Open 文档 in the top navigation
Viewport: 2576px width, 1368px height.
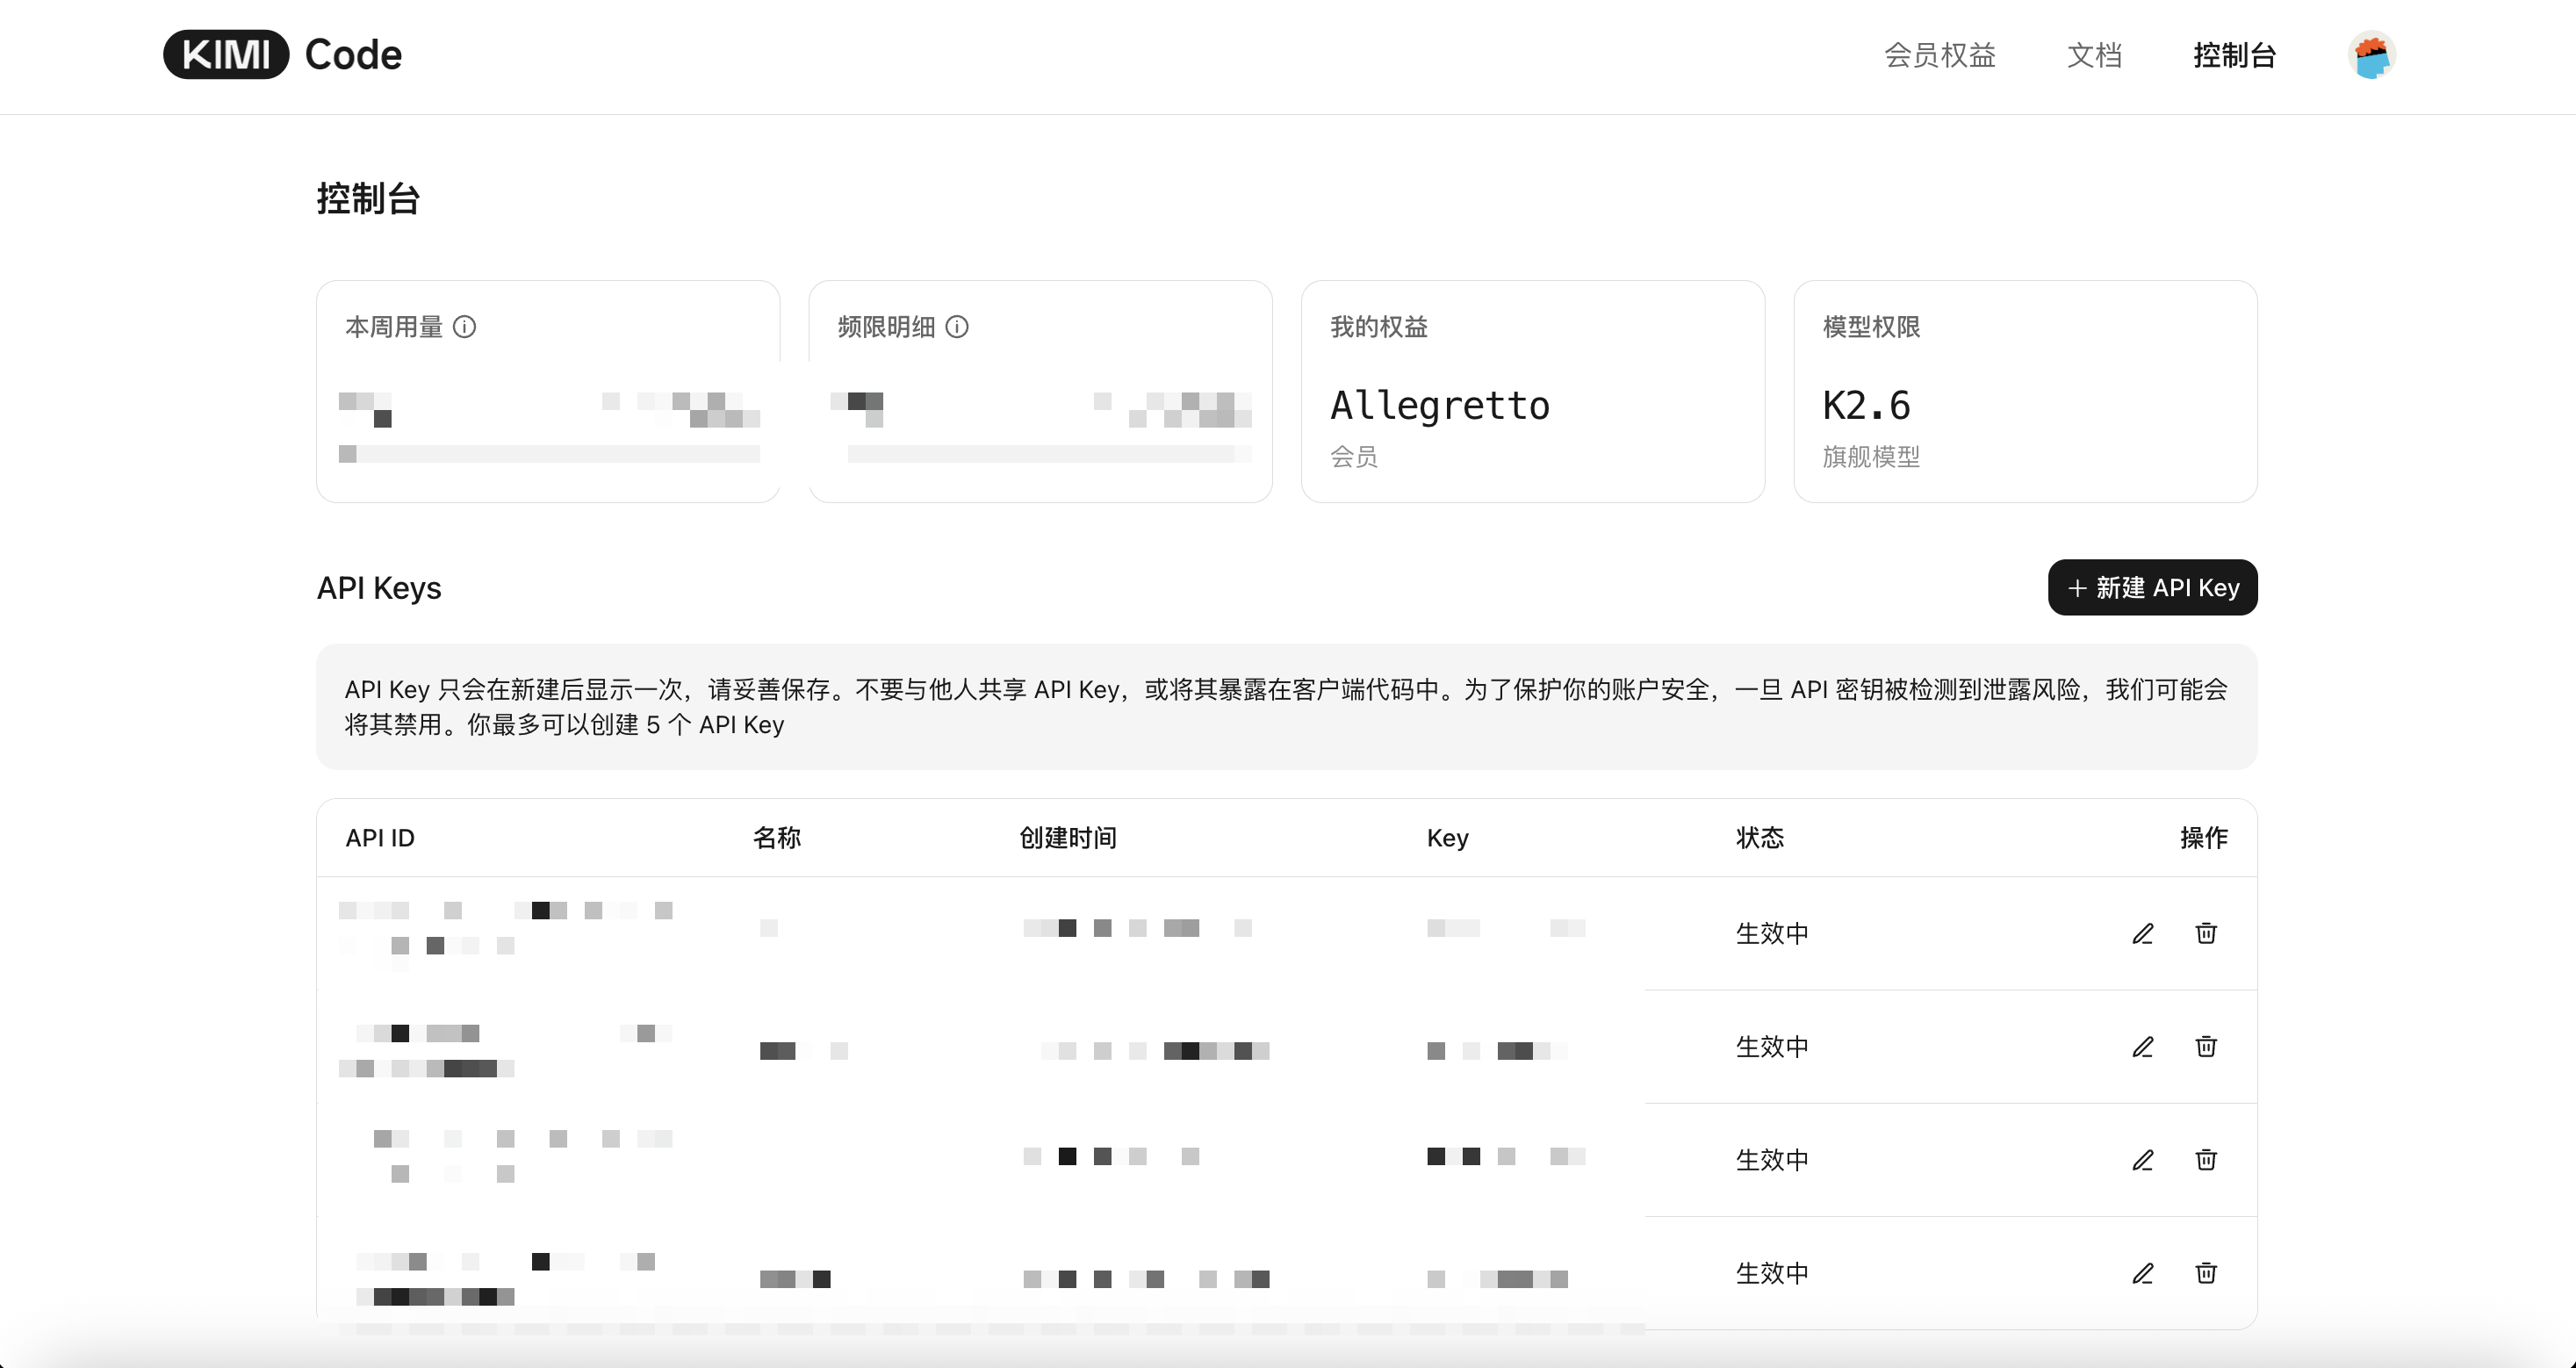pyautogui.click(x=2095, y=55)
